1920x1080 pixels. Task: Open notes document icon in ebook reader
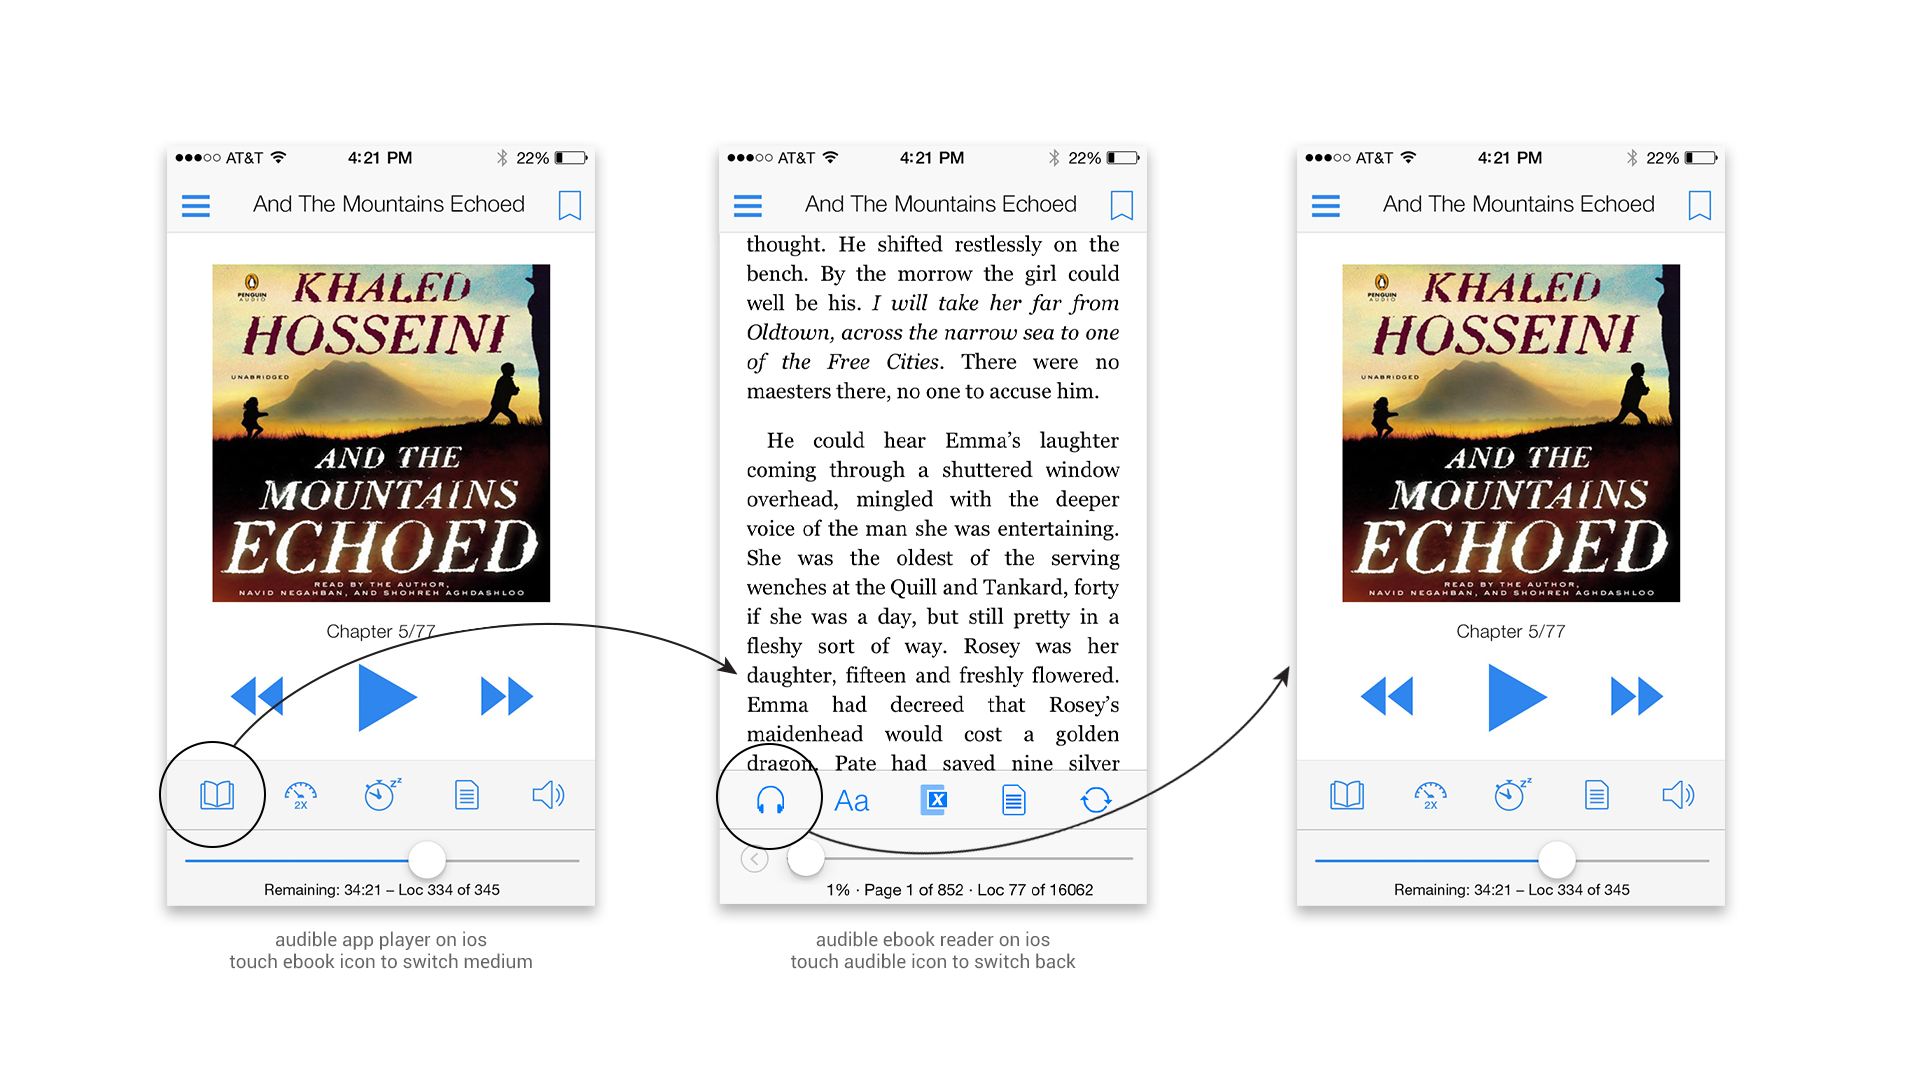pos(1014,800)
